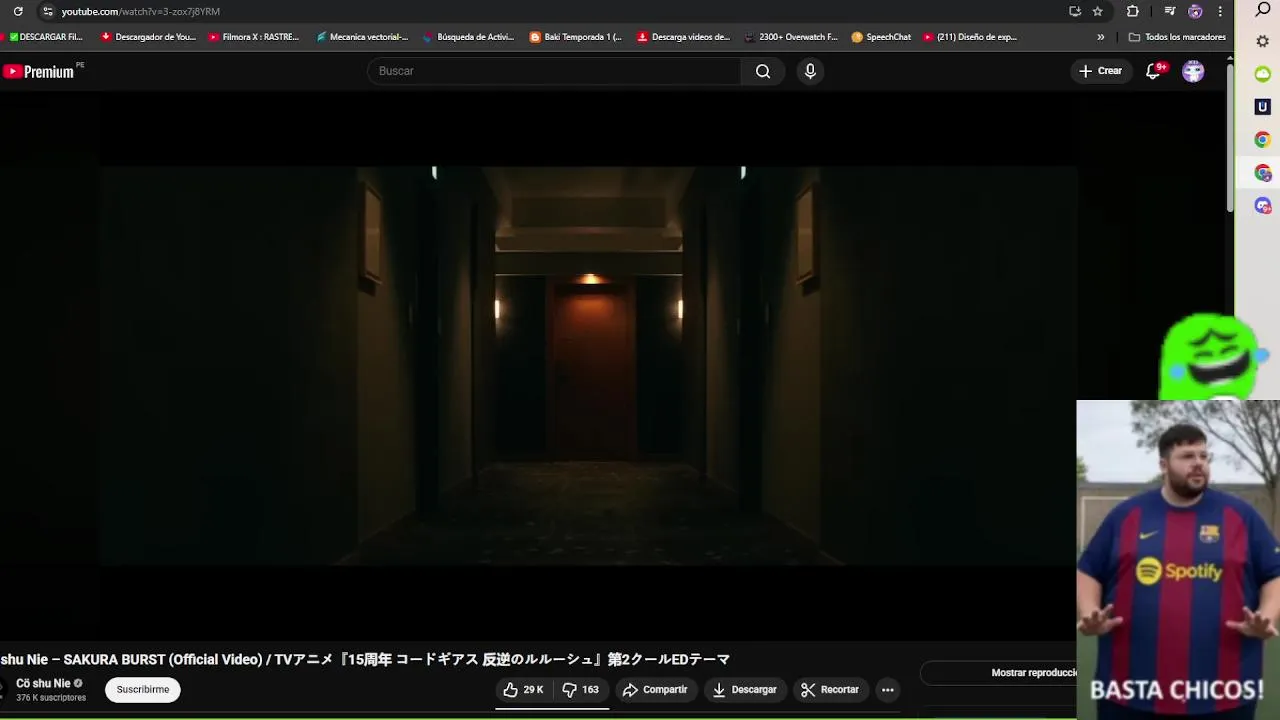Open the notifications bell with 9+ badge
Viewport: 1280px width, 720px height.
pyautogui.click(x=1154, y=71)
